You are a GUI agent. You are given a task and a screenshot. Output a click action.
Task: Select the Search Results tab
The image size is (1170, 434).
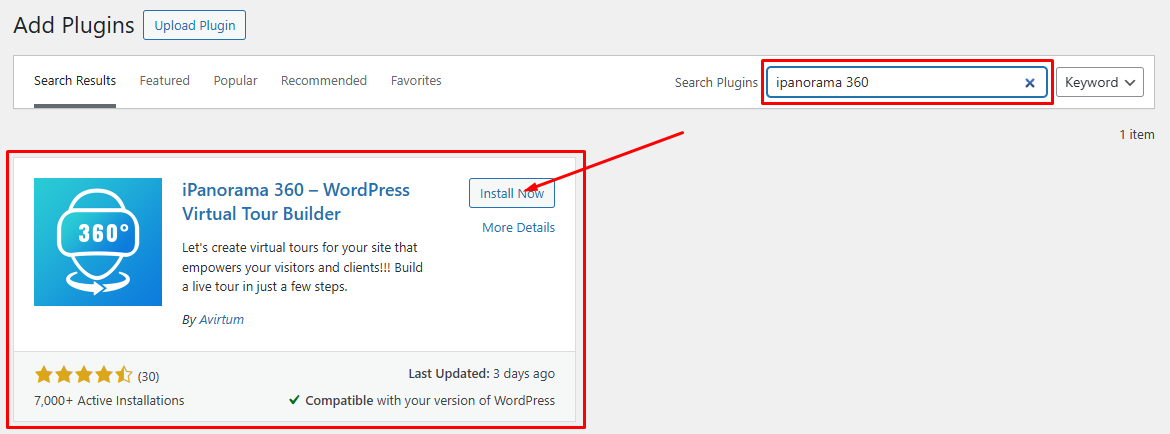75,81
